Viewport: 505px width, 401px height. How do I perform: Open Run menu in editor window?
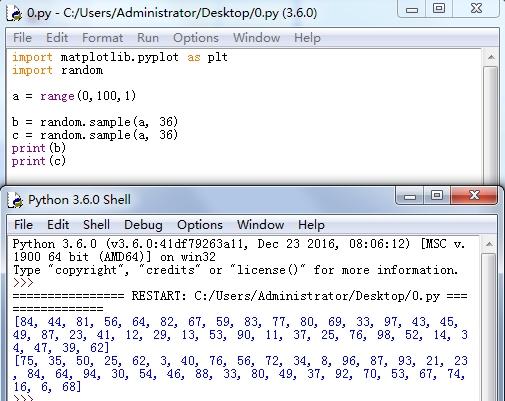(148, 38)
